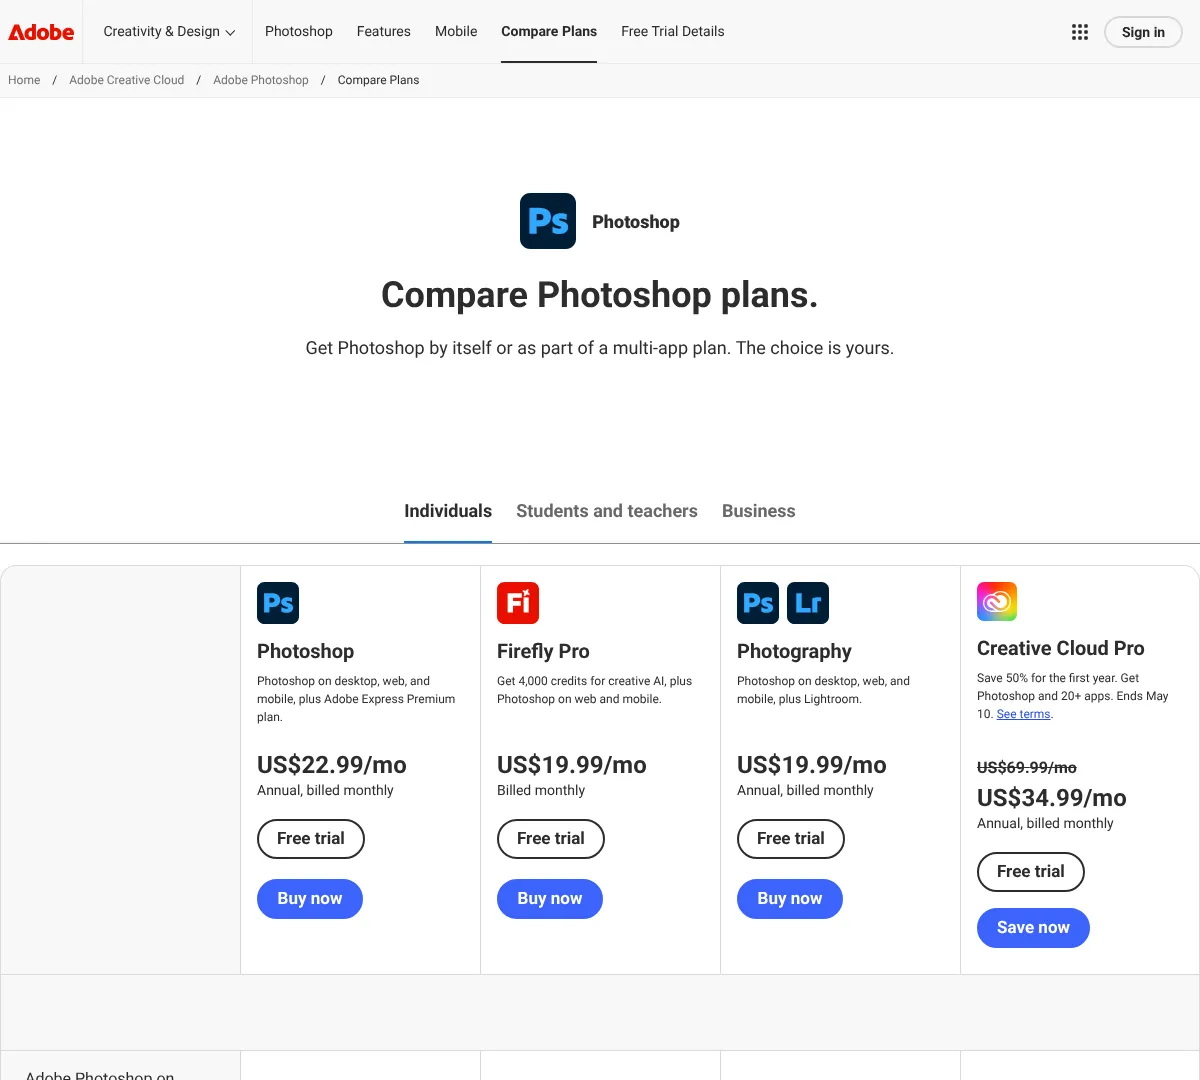The height and width of the screenshot is (1080, 1200).
Task: Click the Firefly Pro plan title
Action: pyautogui.click(x=543, y=651)
